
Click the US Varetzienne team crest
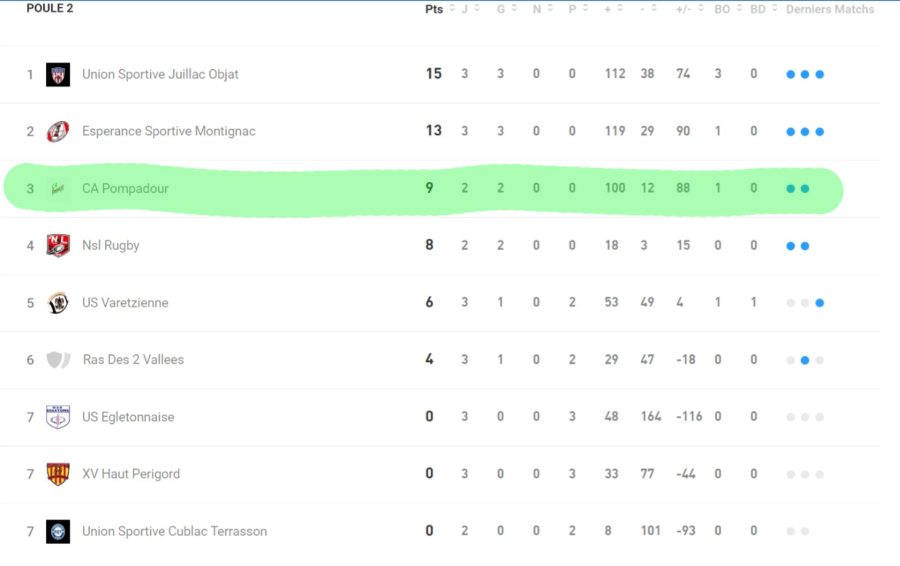point(58,302)
